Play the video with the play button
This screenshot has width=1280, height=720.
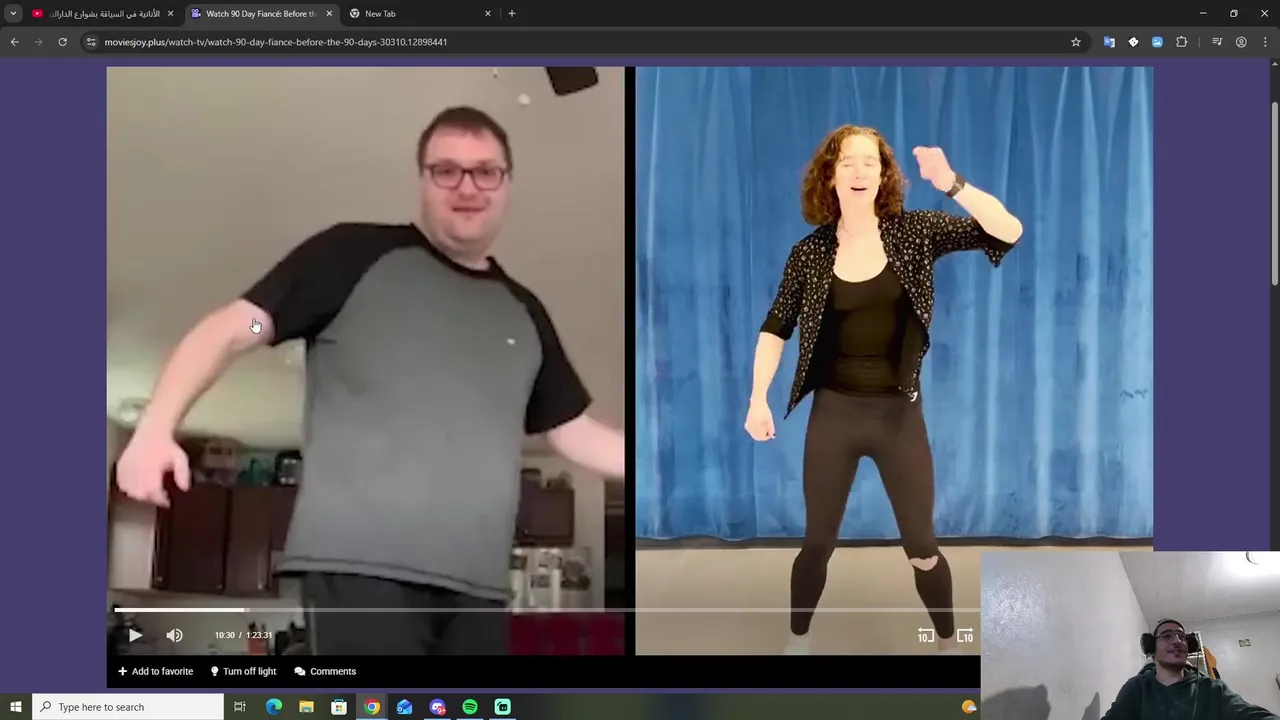[x=135, y=635]
